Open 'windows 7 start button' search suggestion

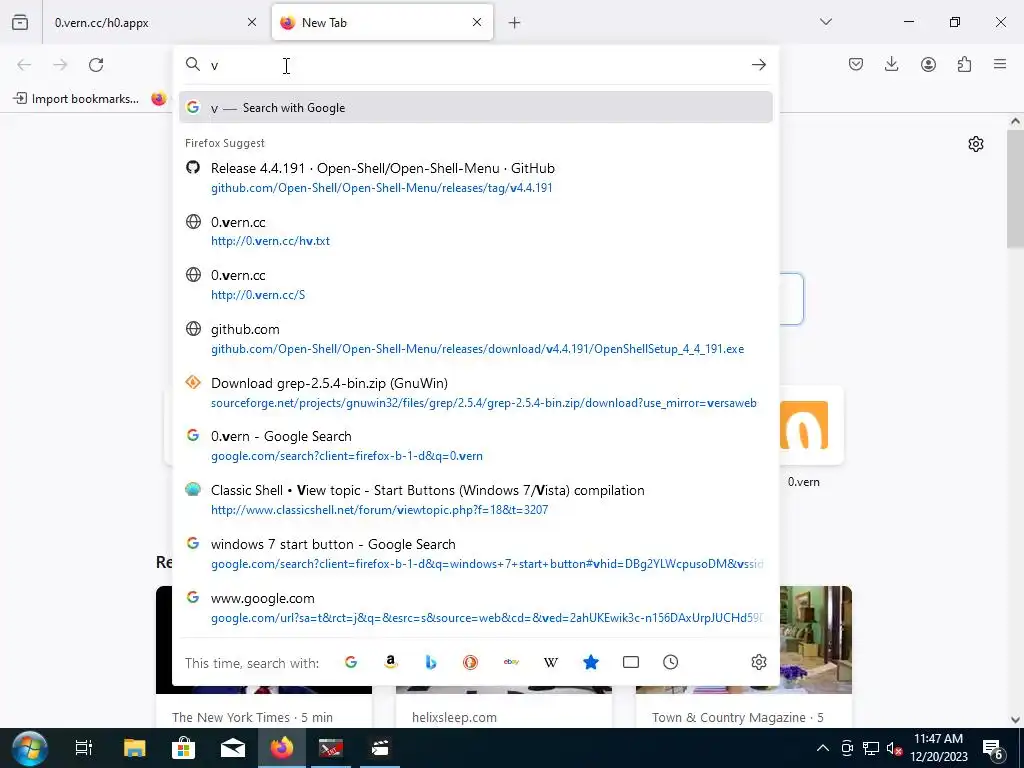(475, 554)
